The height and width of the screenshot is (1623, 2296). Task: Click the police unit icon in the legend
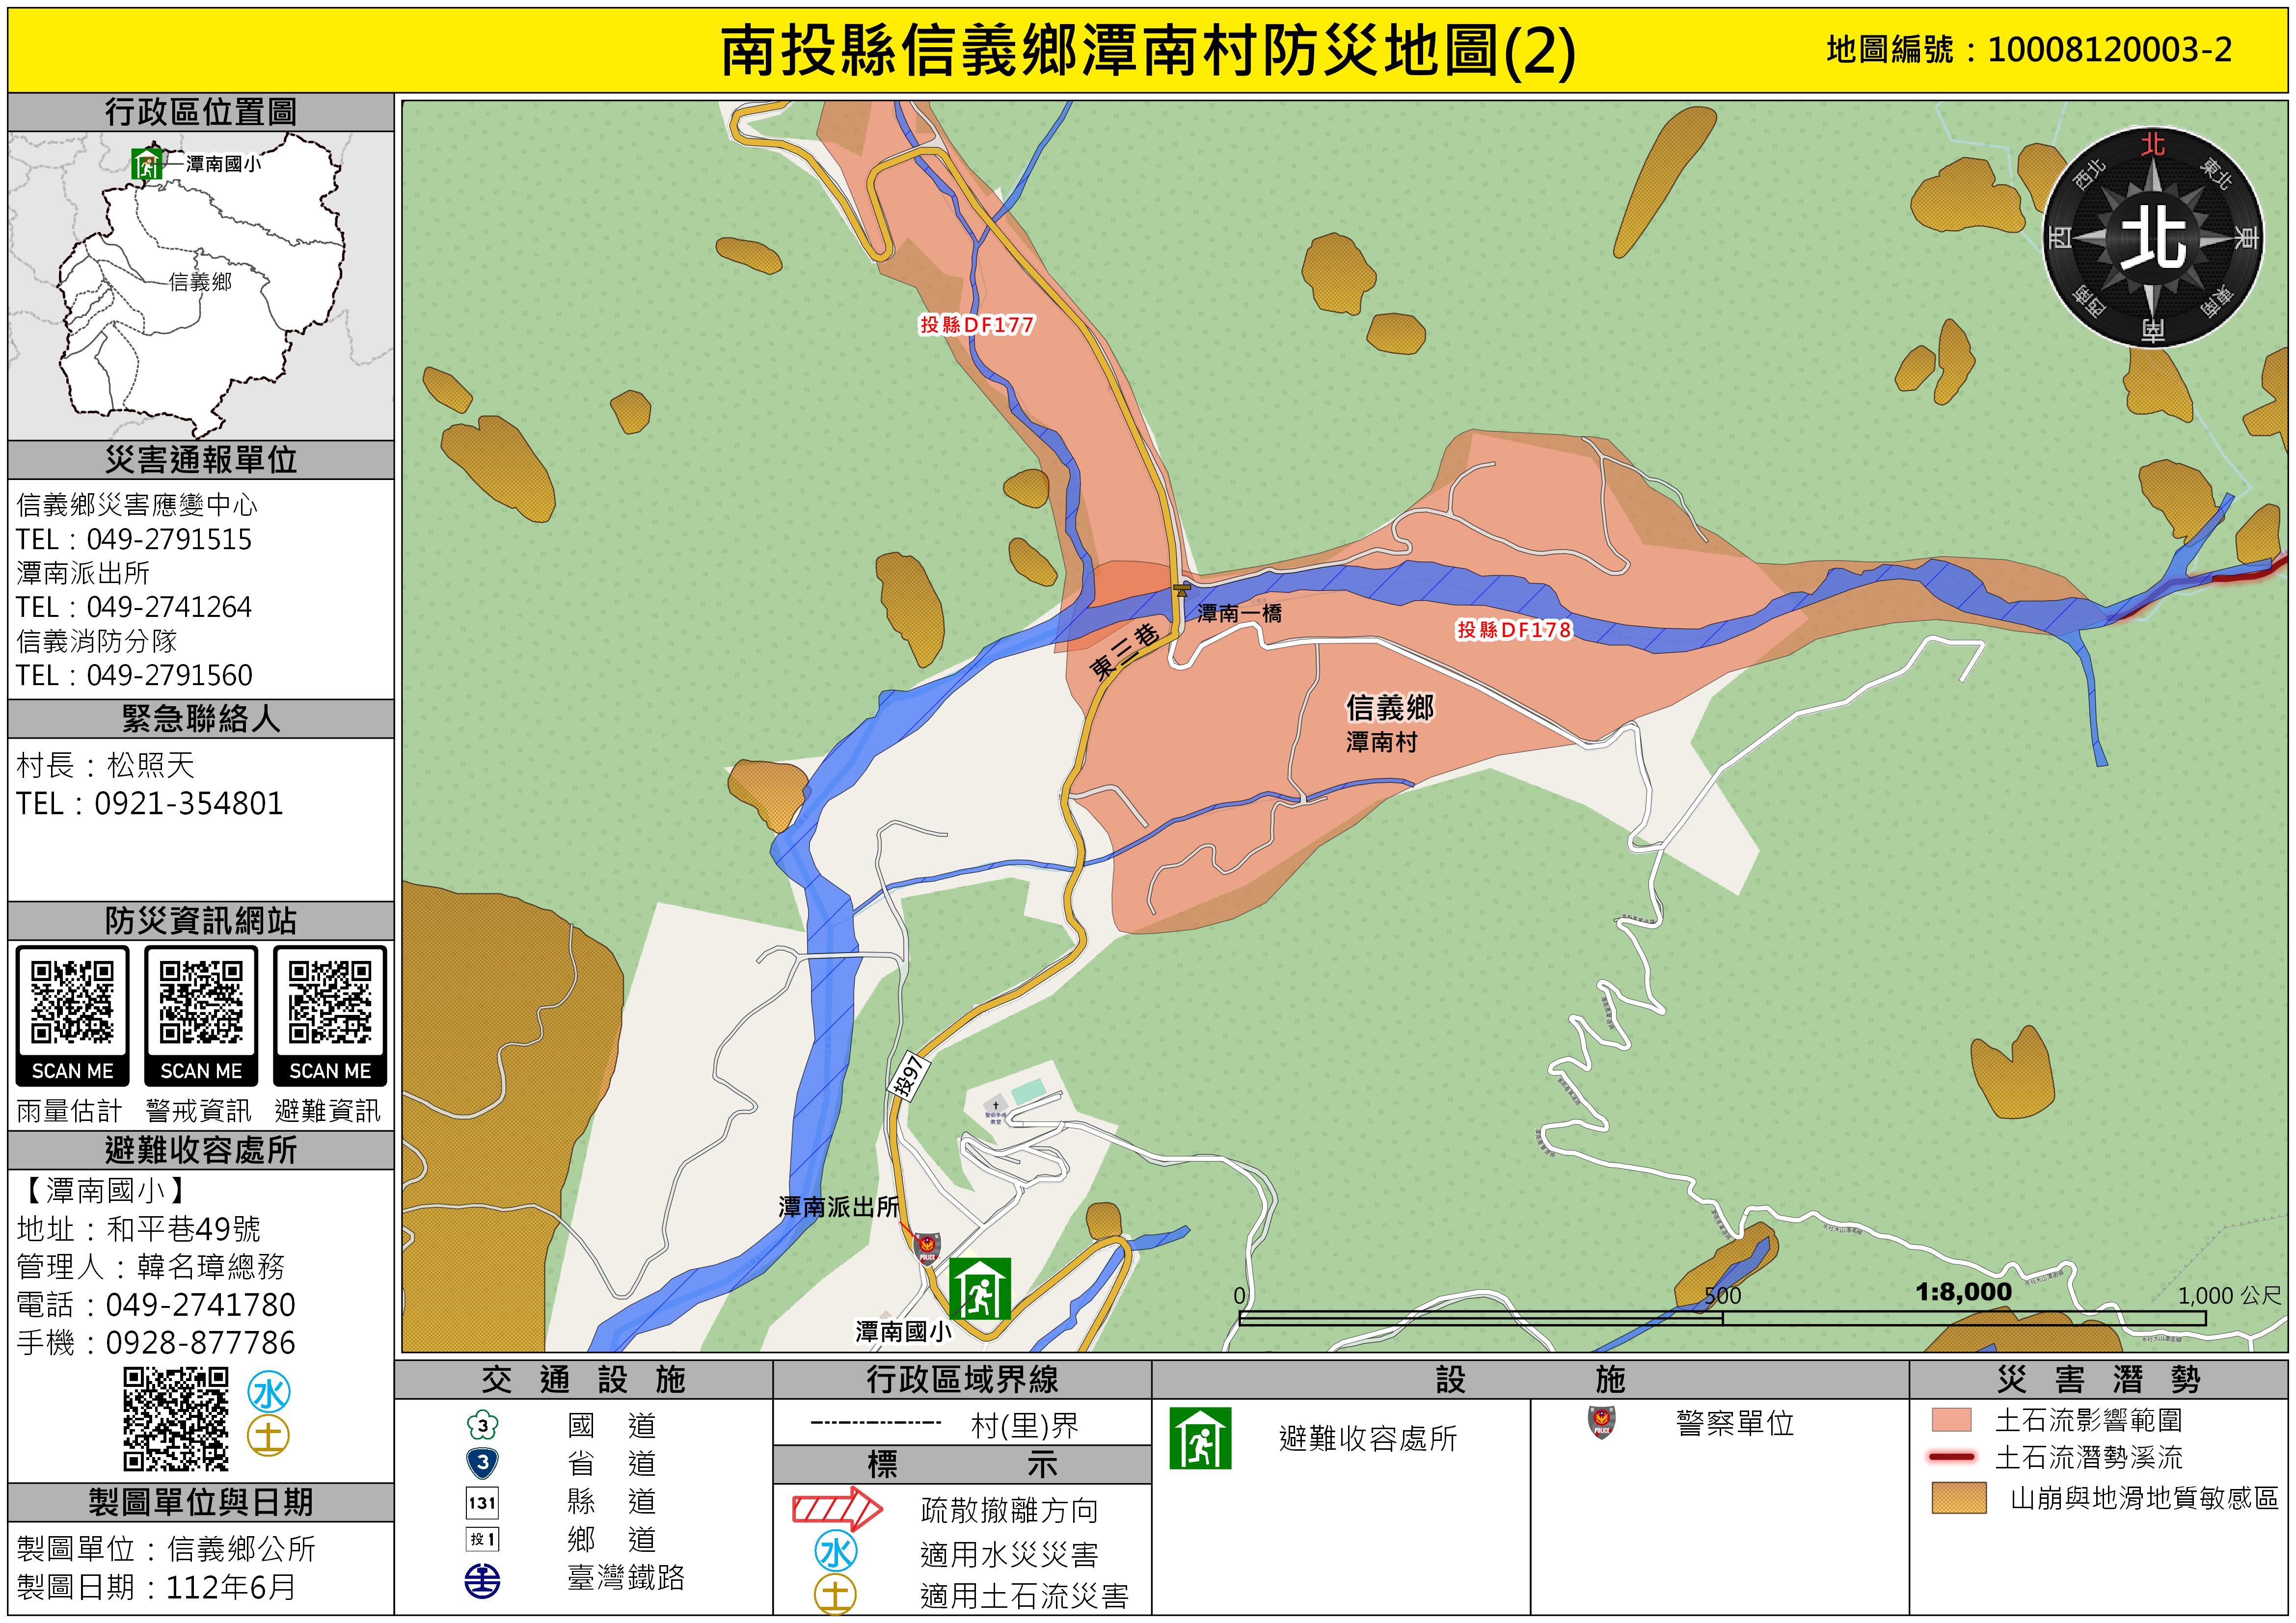coord(1602,1421)
